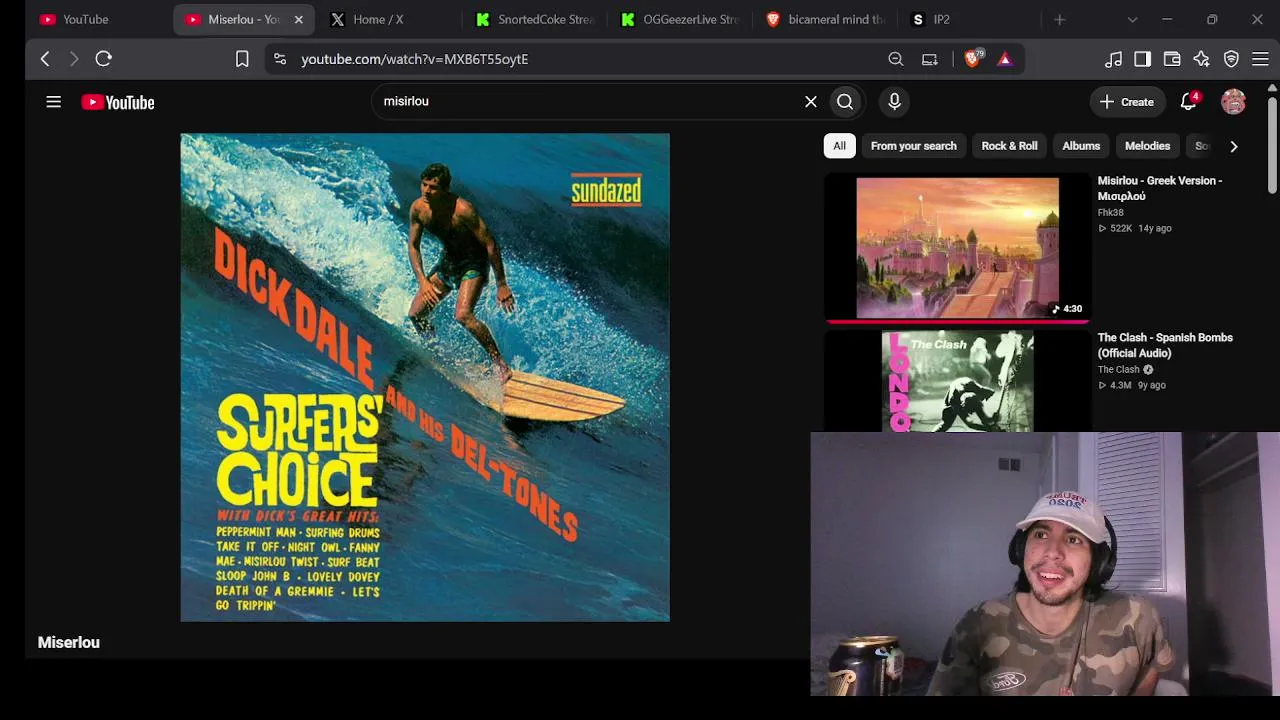1280x720 pixels.
Task: Click the picture-in-picture icon in address bar
Action: [x=930, y=59]
